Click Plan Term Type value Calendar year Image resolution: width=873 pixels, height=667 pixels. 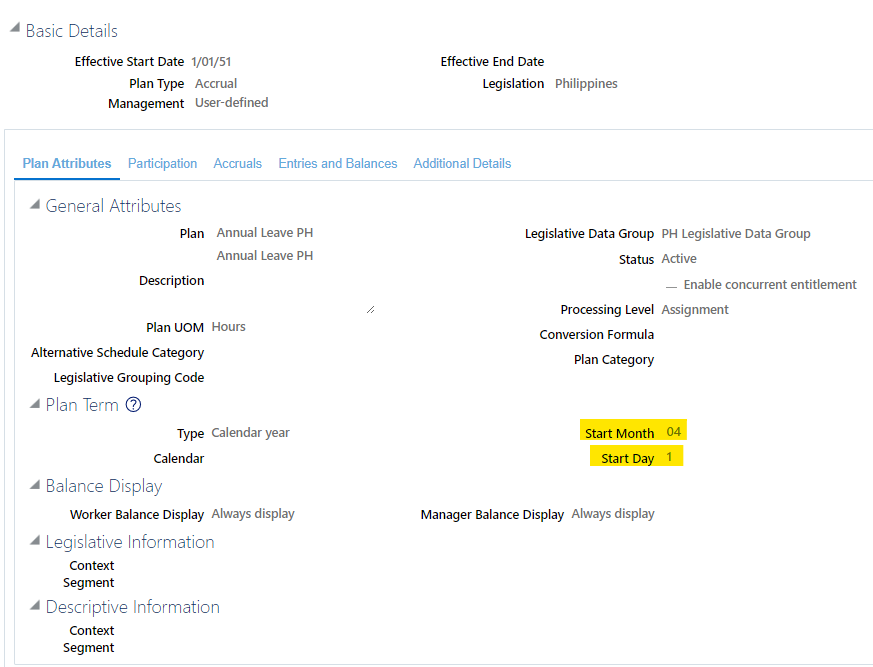251,433
